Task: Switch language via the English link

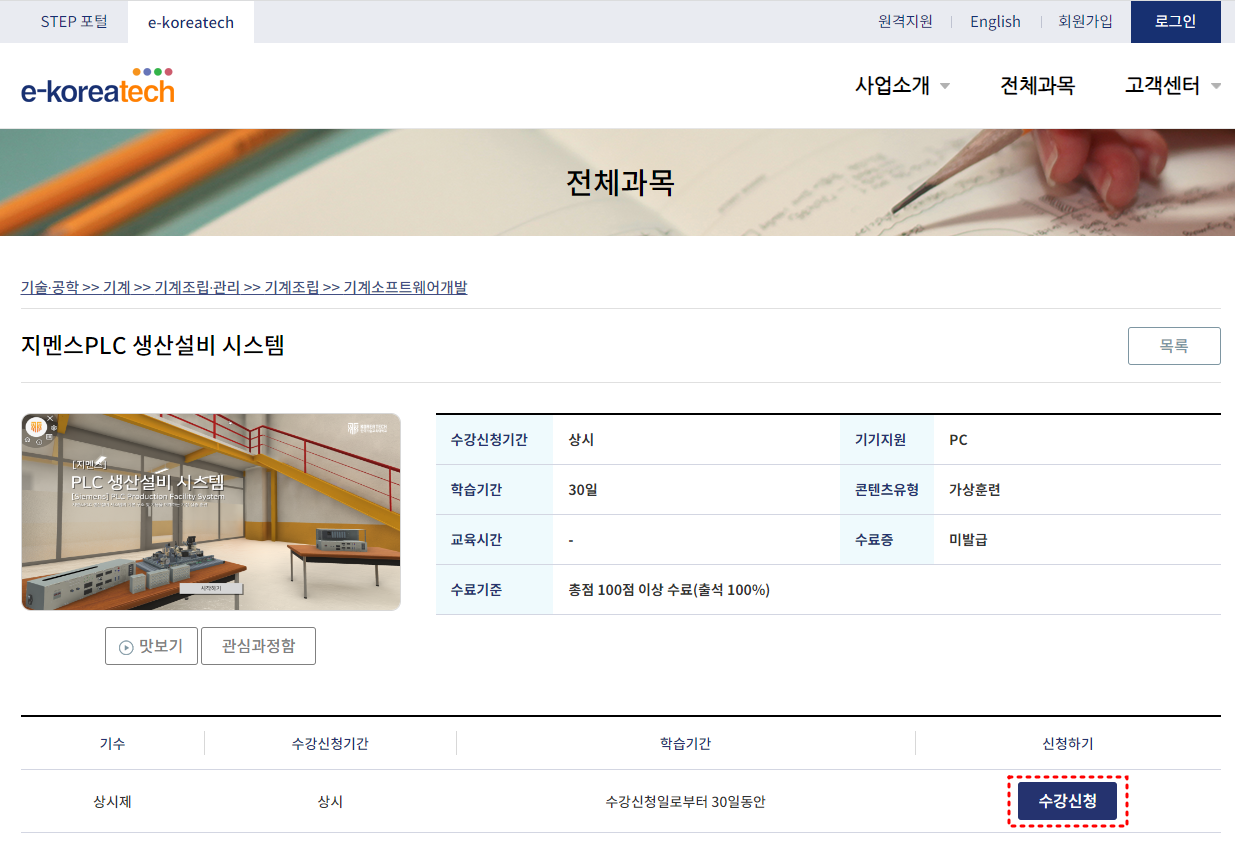Action: [x=995, y=21]
